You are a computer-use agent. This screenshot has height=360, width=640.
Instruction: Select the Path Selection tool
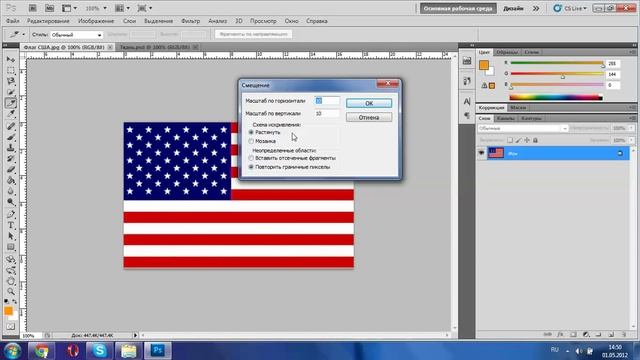tap(11, 236)
